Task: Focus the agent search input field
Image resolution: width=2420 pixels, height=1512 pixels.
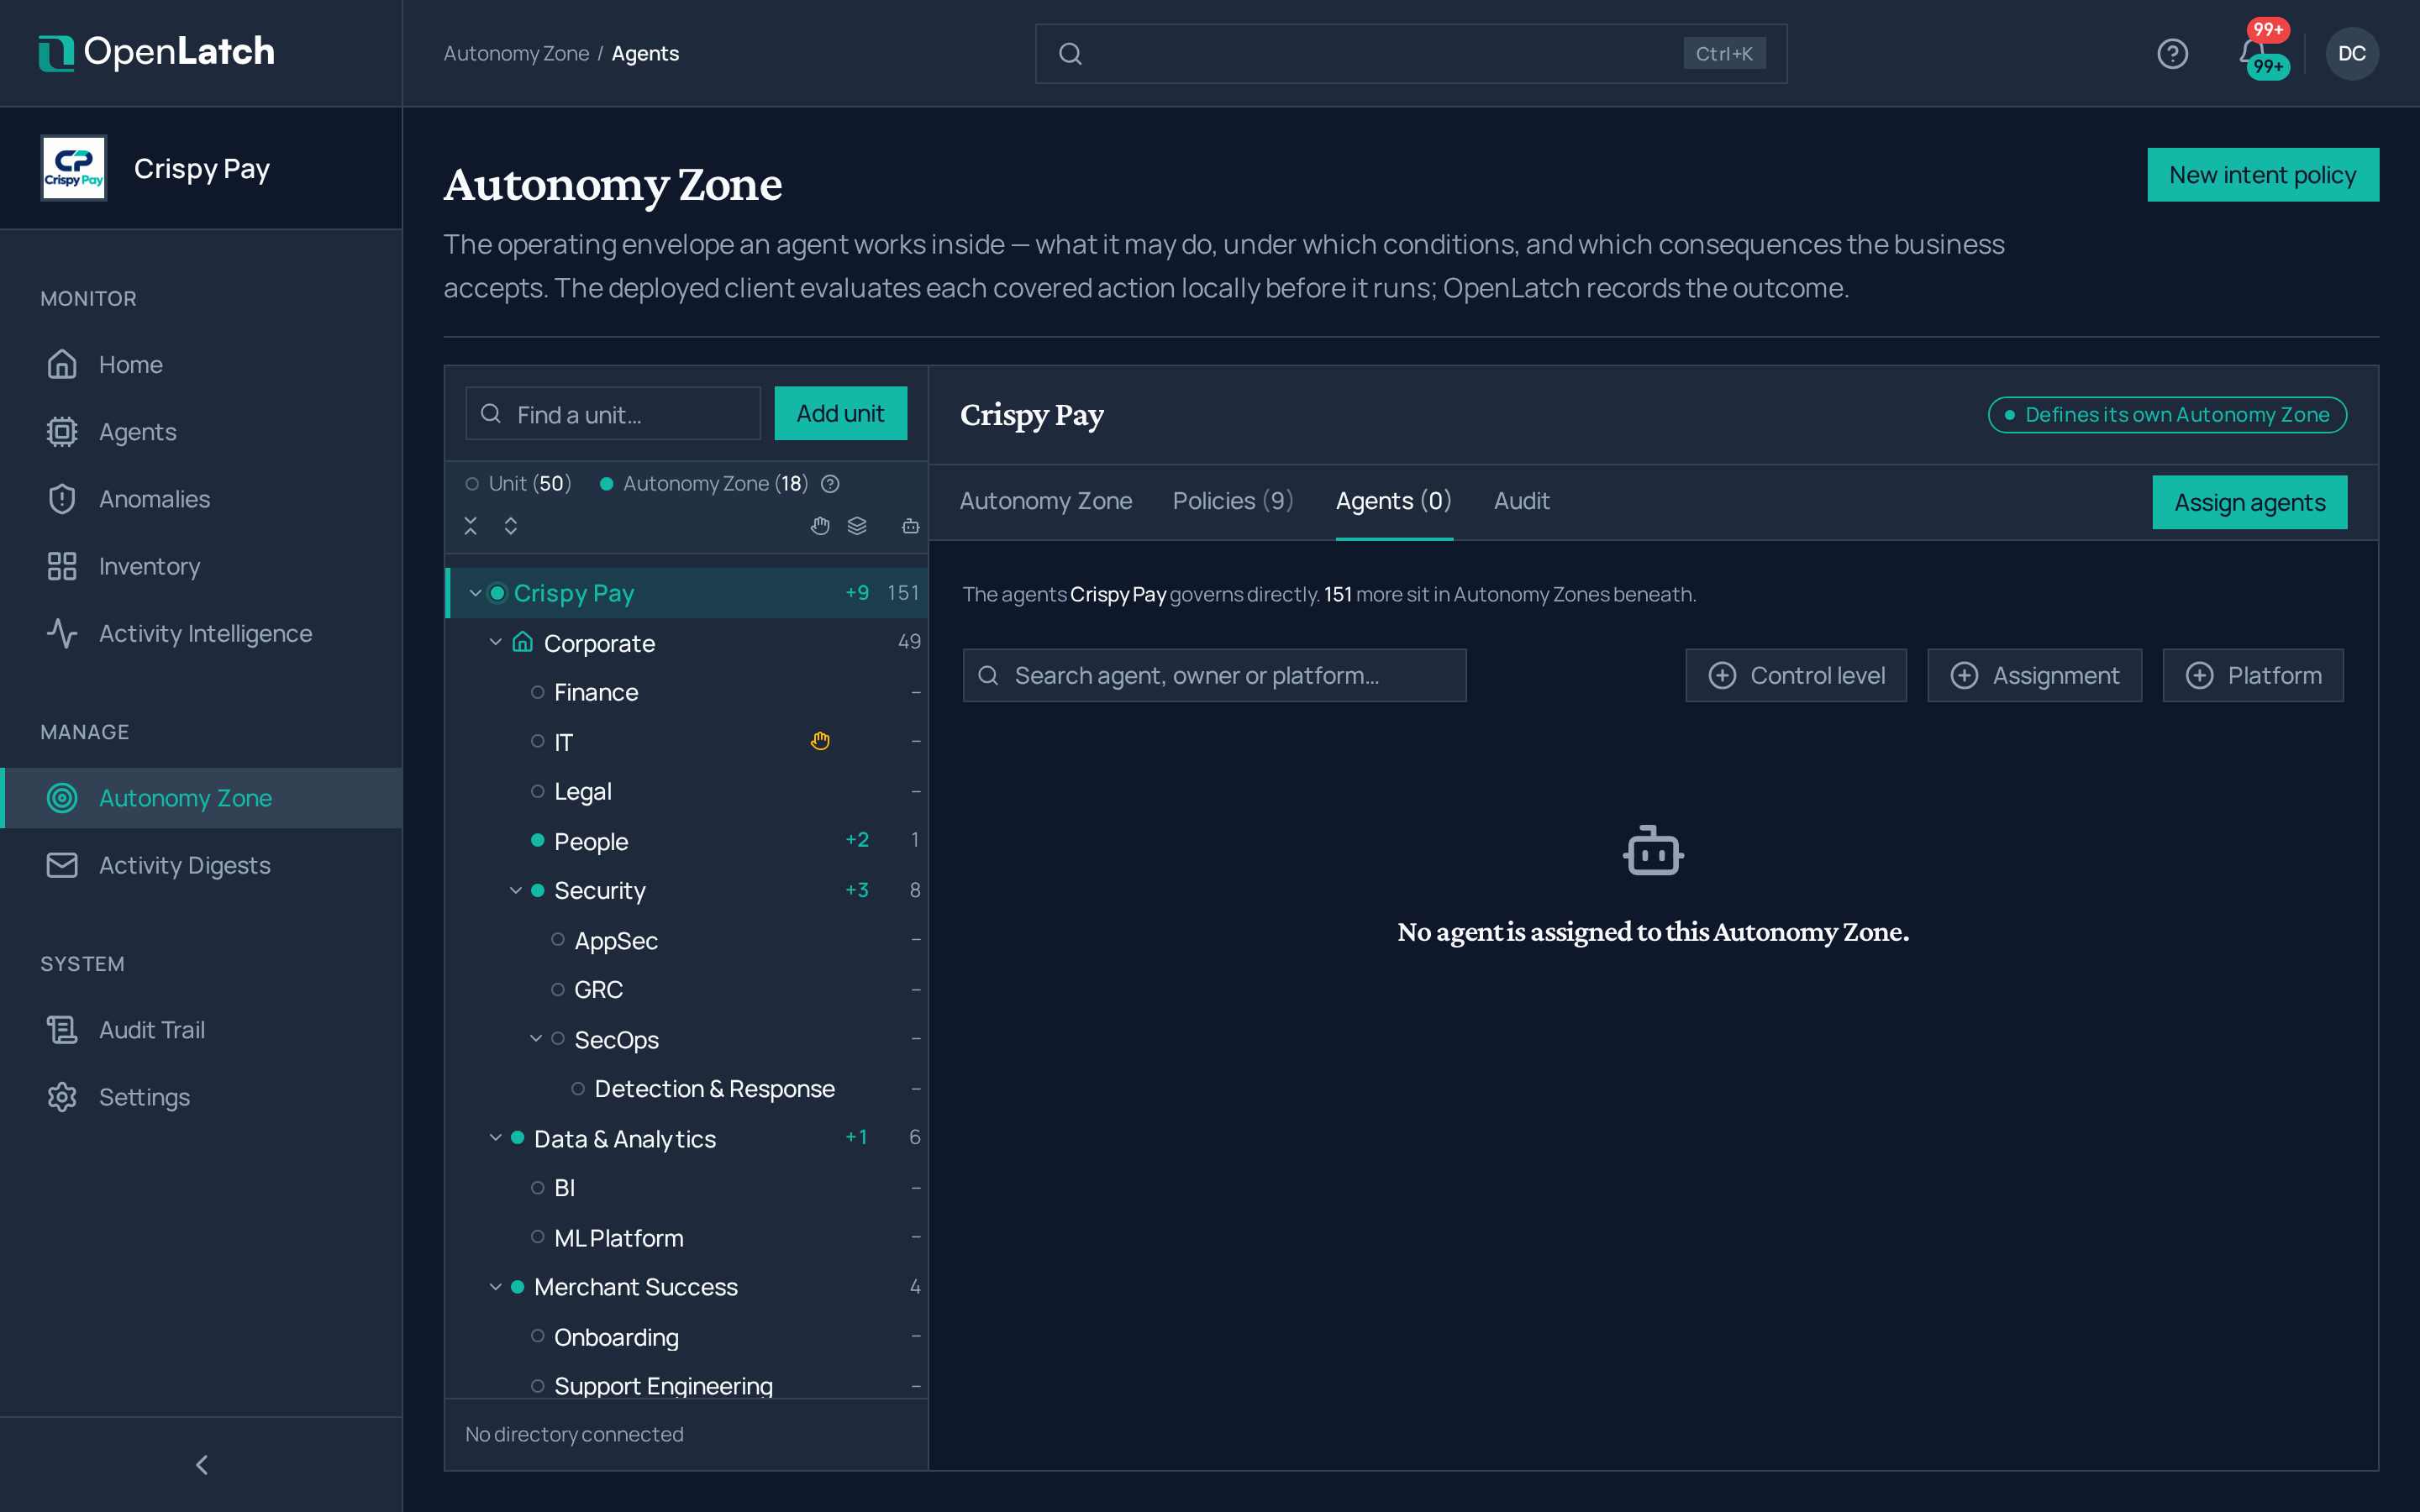Action: (x=1214, y=676)
